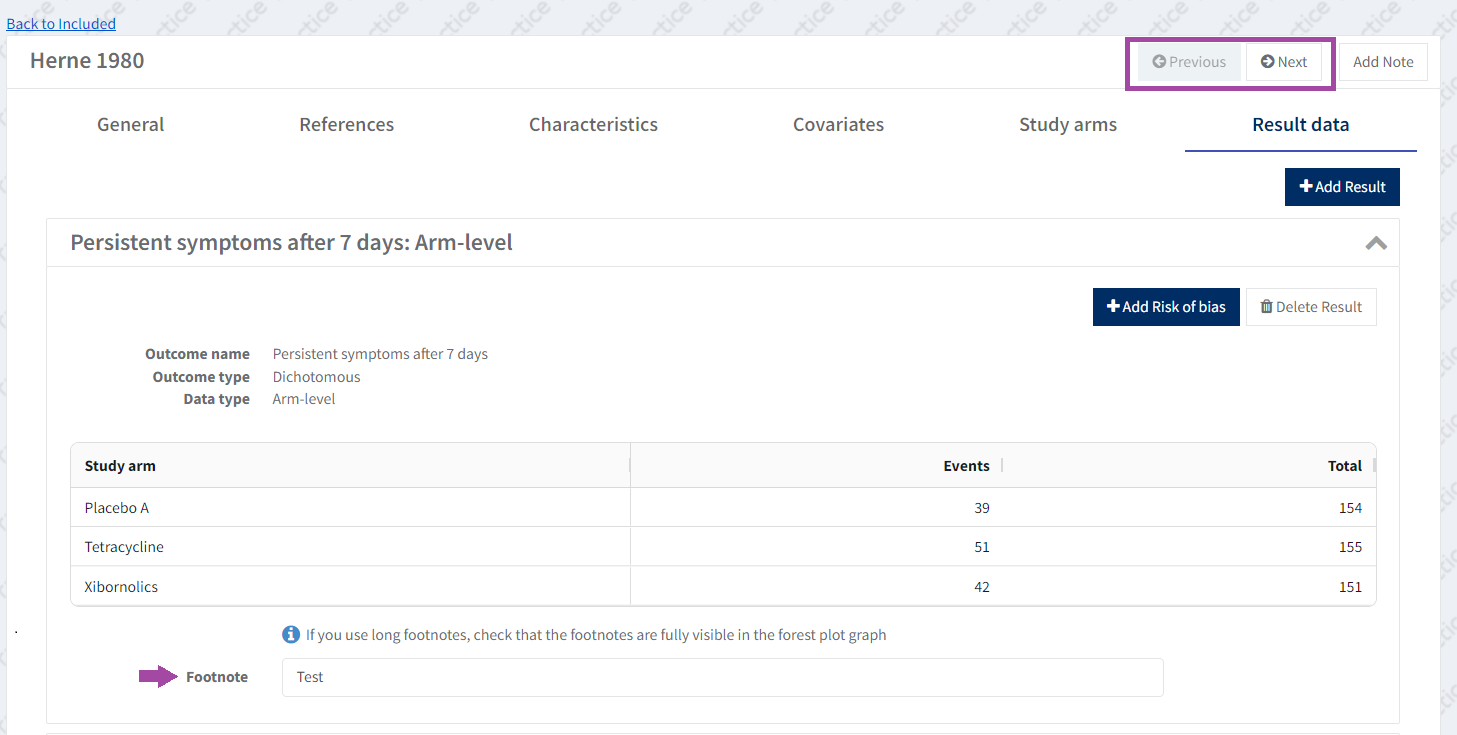
Task: Open the References tab
Action: (346, 125)
